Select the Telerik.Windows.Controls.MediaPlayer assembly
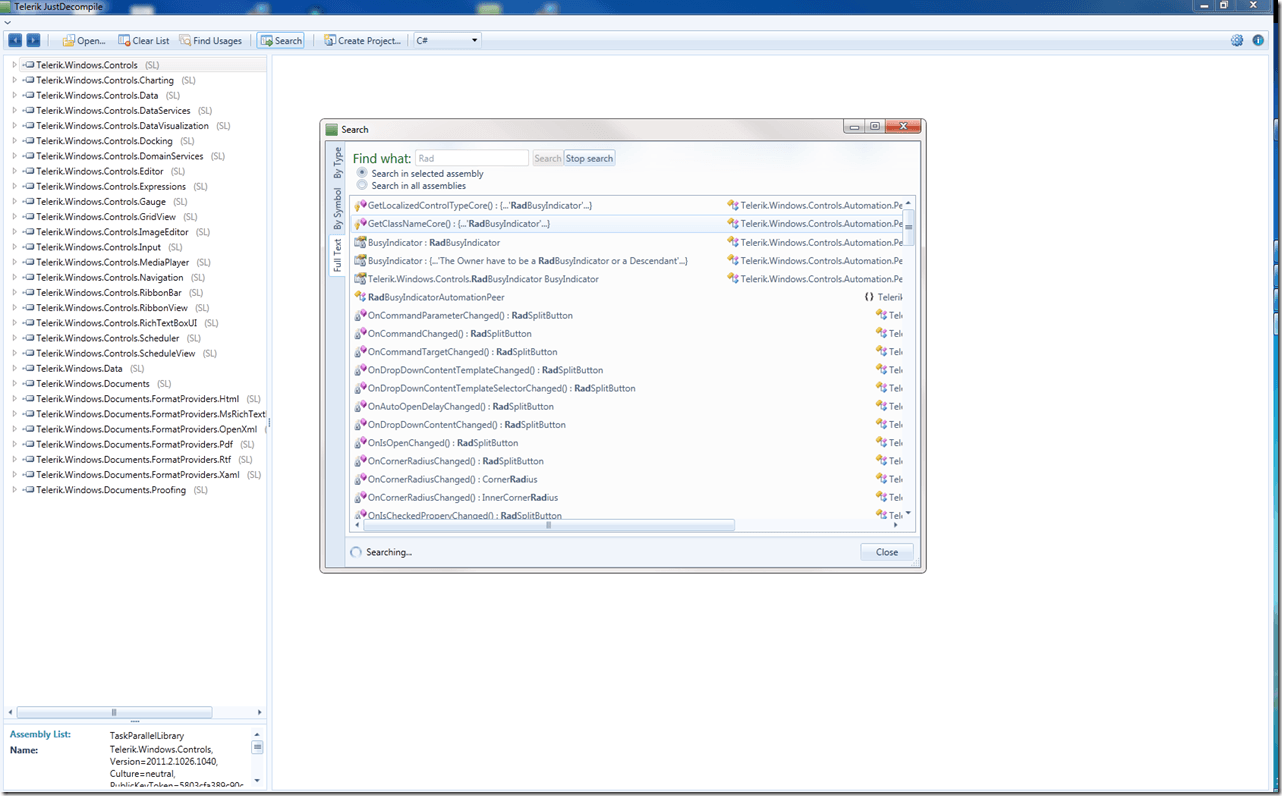This screenshot has height=796, width=1282. 112,262
